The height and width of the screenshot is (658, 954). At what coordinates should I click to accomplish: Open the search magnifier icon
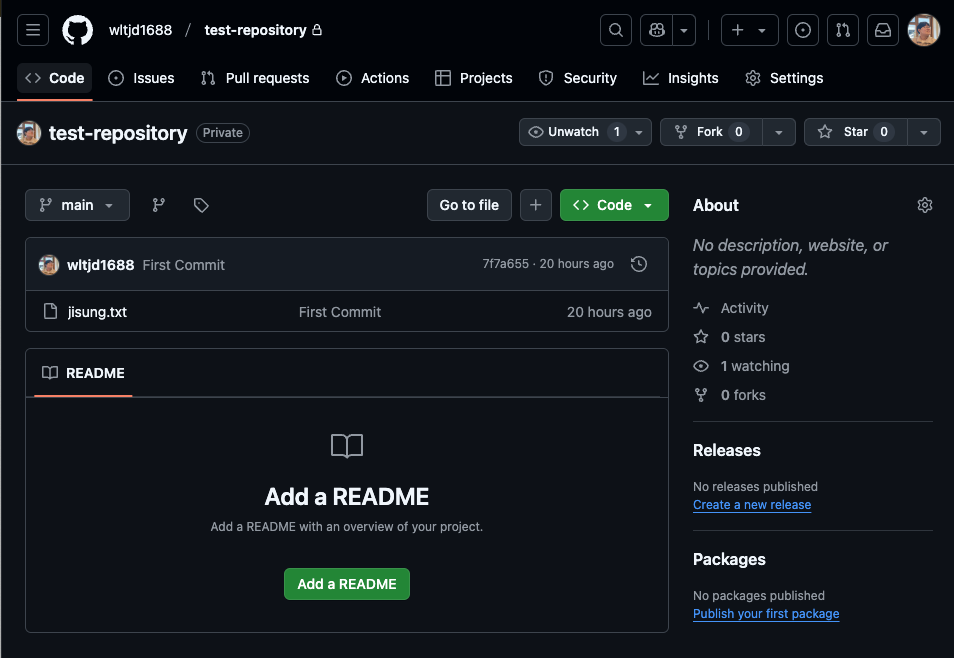[616, 30]
